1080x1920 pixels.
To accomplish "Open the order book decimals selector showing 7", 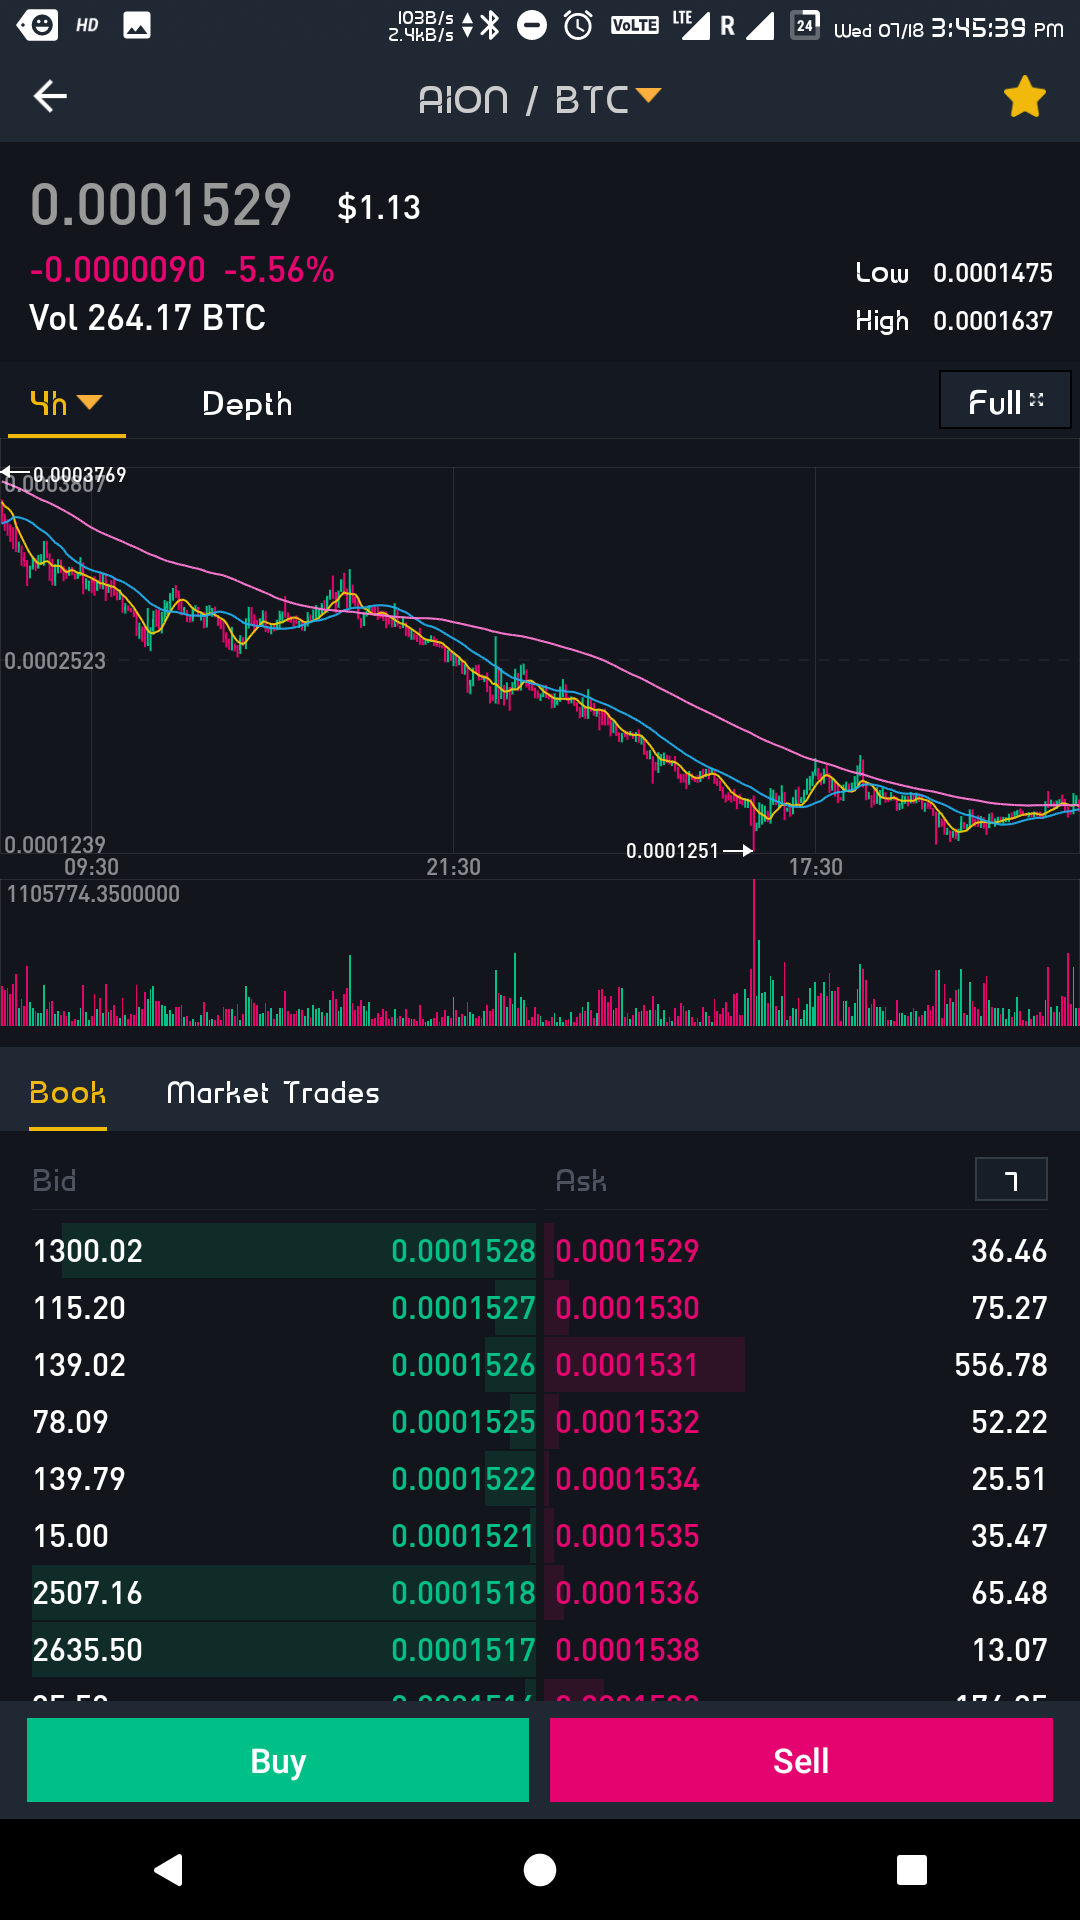I will [x=1011, y=1179].
